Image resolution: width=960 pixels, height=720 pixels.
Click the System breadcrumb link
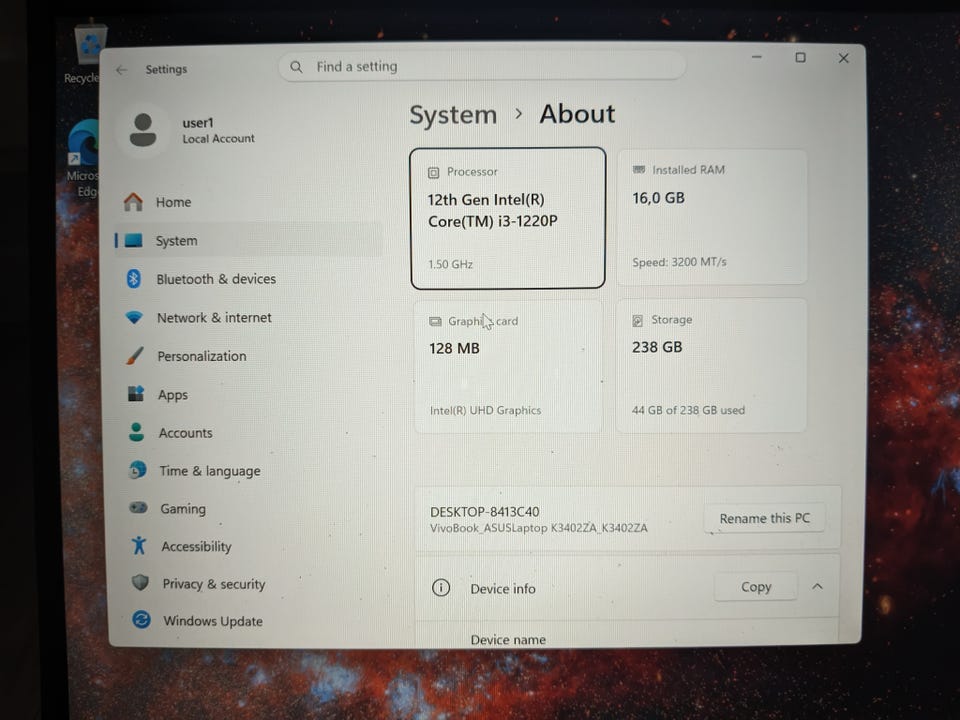coord(453,115)
